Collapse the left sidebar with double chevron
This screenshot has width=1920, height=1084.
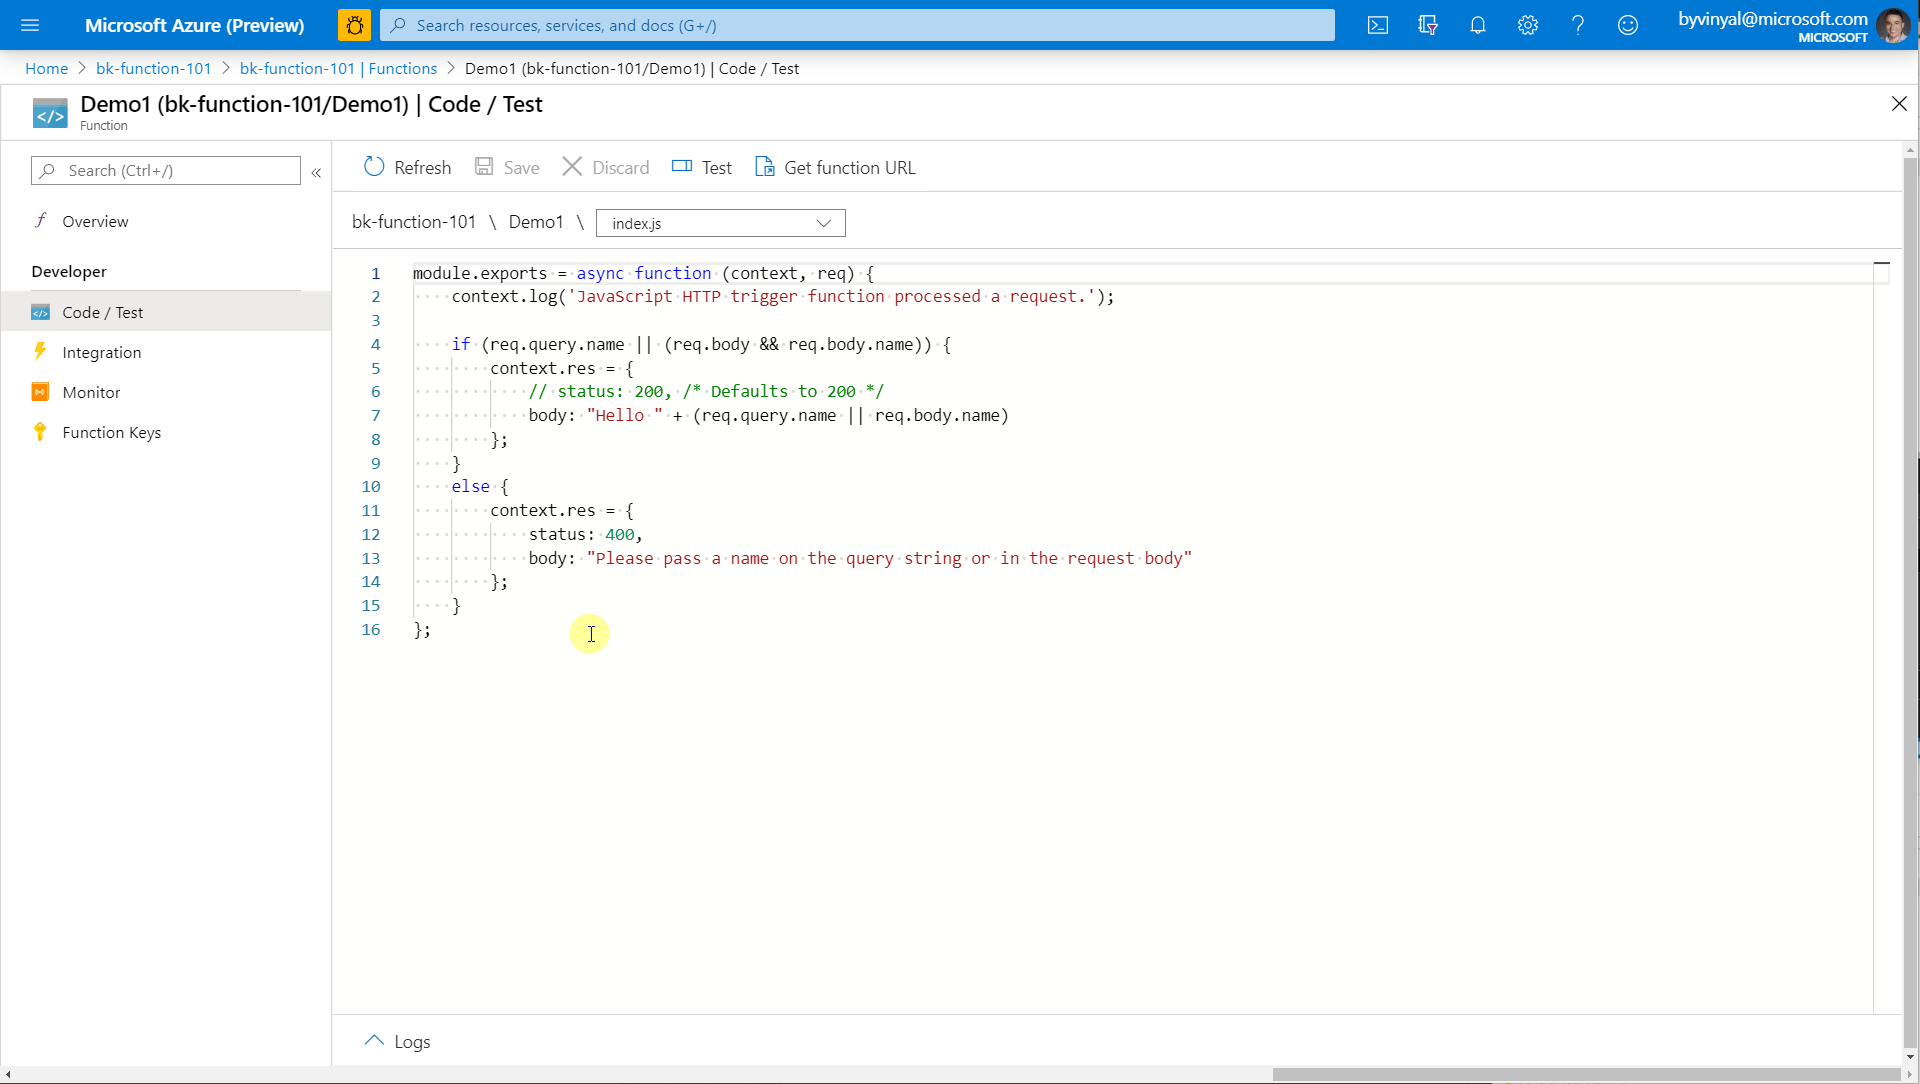[x=317, y=172]
